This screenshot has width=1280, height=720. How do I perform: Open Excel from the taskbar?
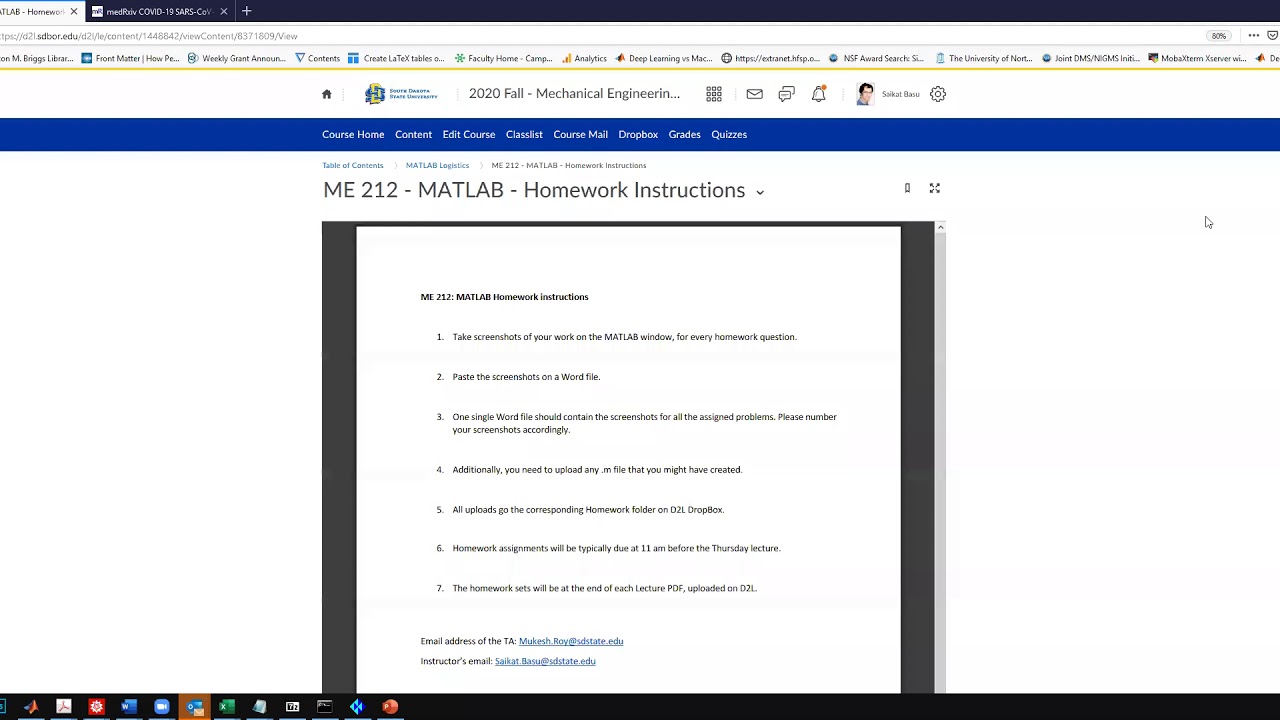(227, 707)
